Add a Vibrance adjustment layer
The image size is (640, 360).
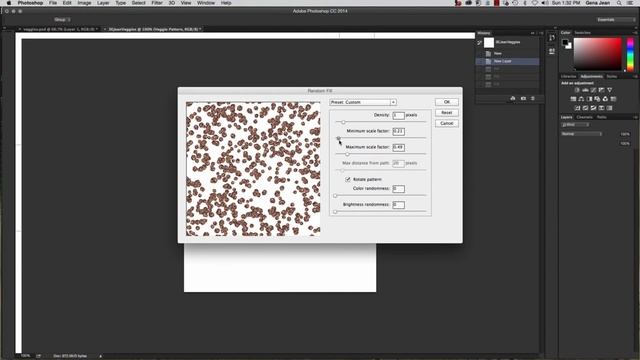click(609, 90)
